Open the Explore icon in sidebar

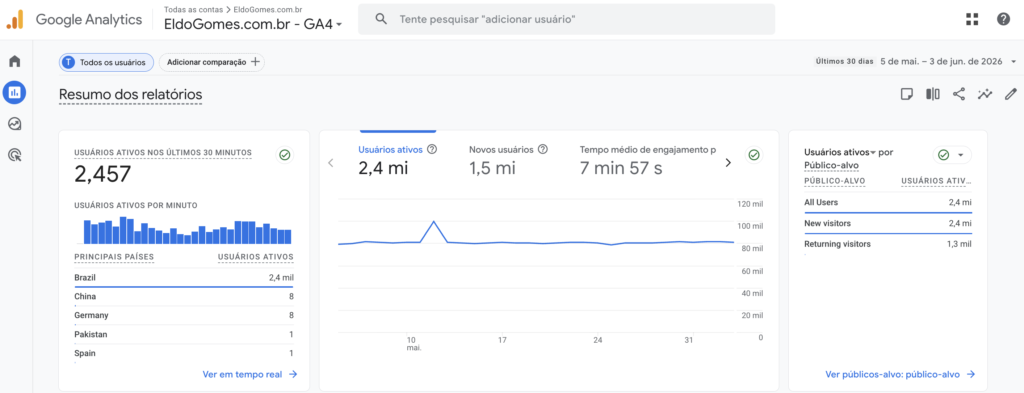(x=14, y=123)
